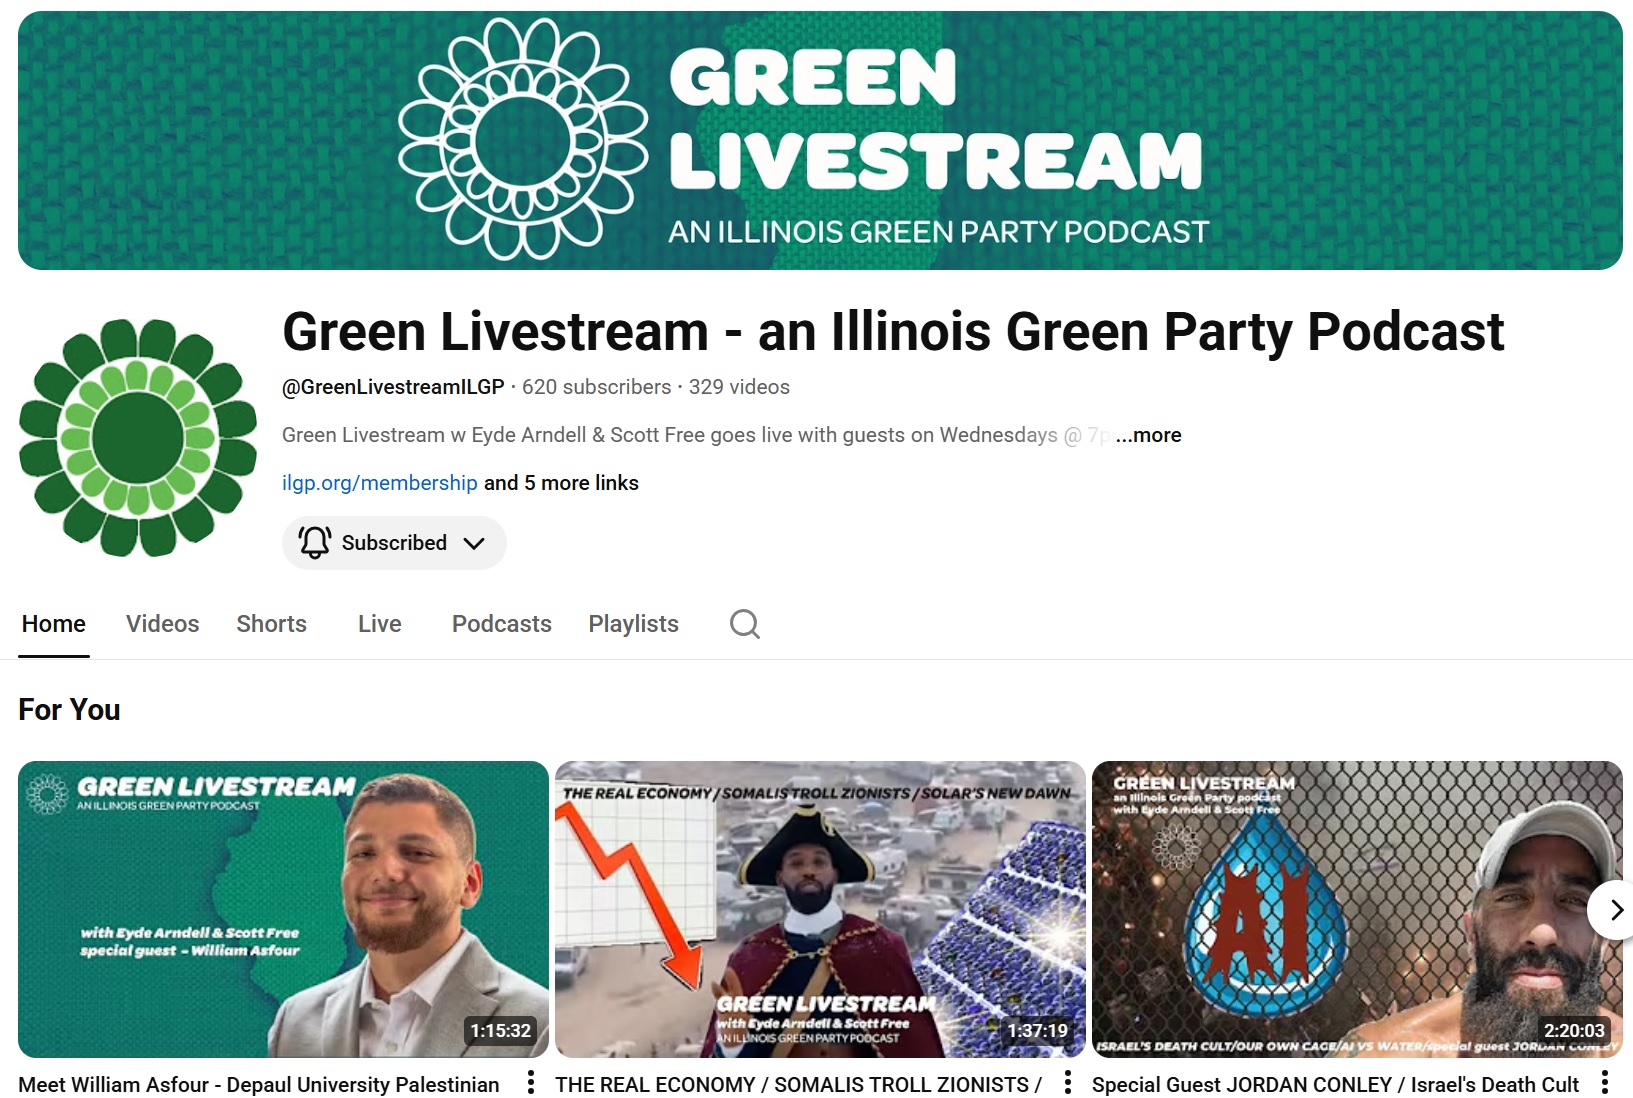Open the channel search magnifier icon
The height and width of the screenshot is (1098, 1633).
coord(745,624)
